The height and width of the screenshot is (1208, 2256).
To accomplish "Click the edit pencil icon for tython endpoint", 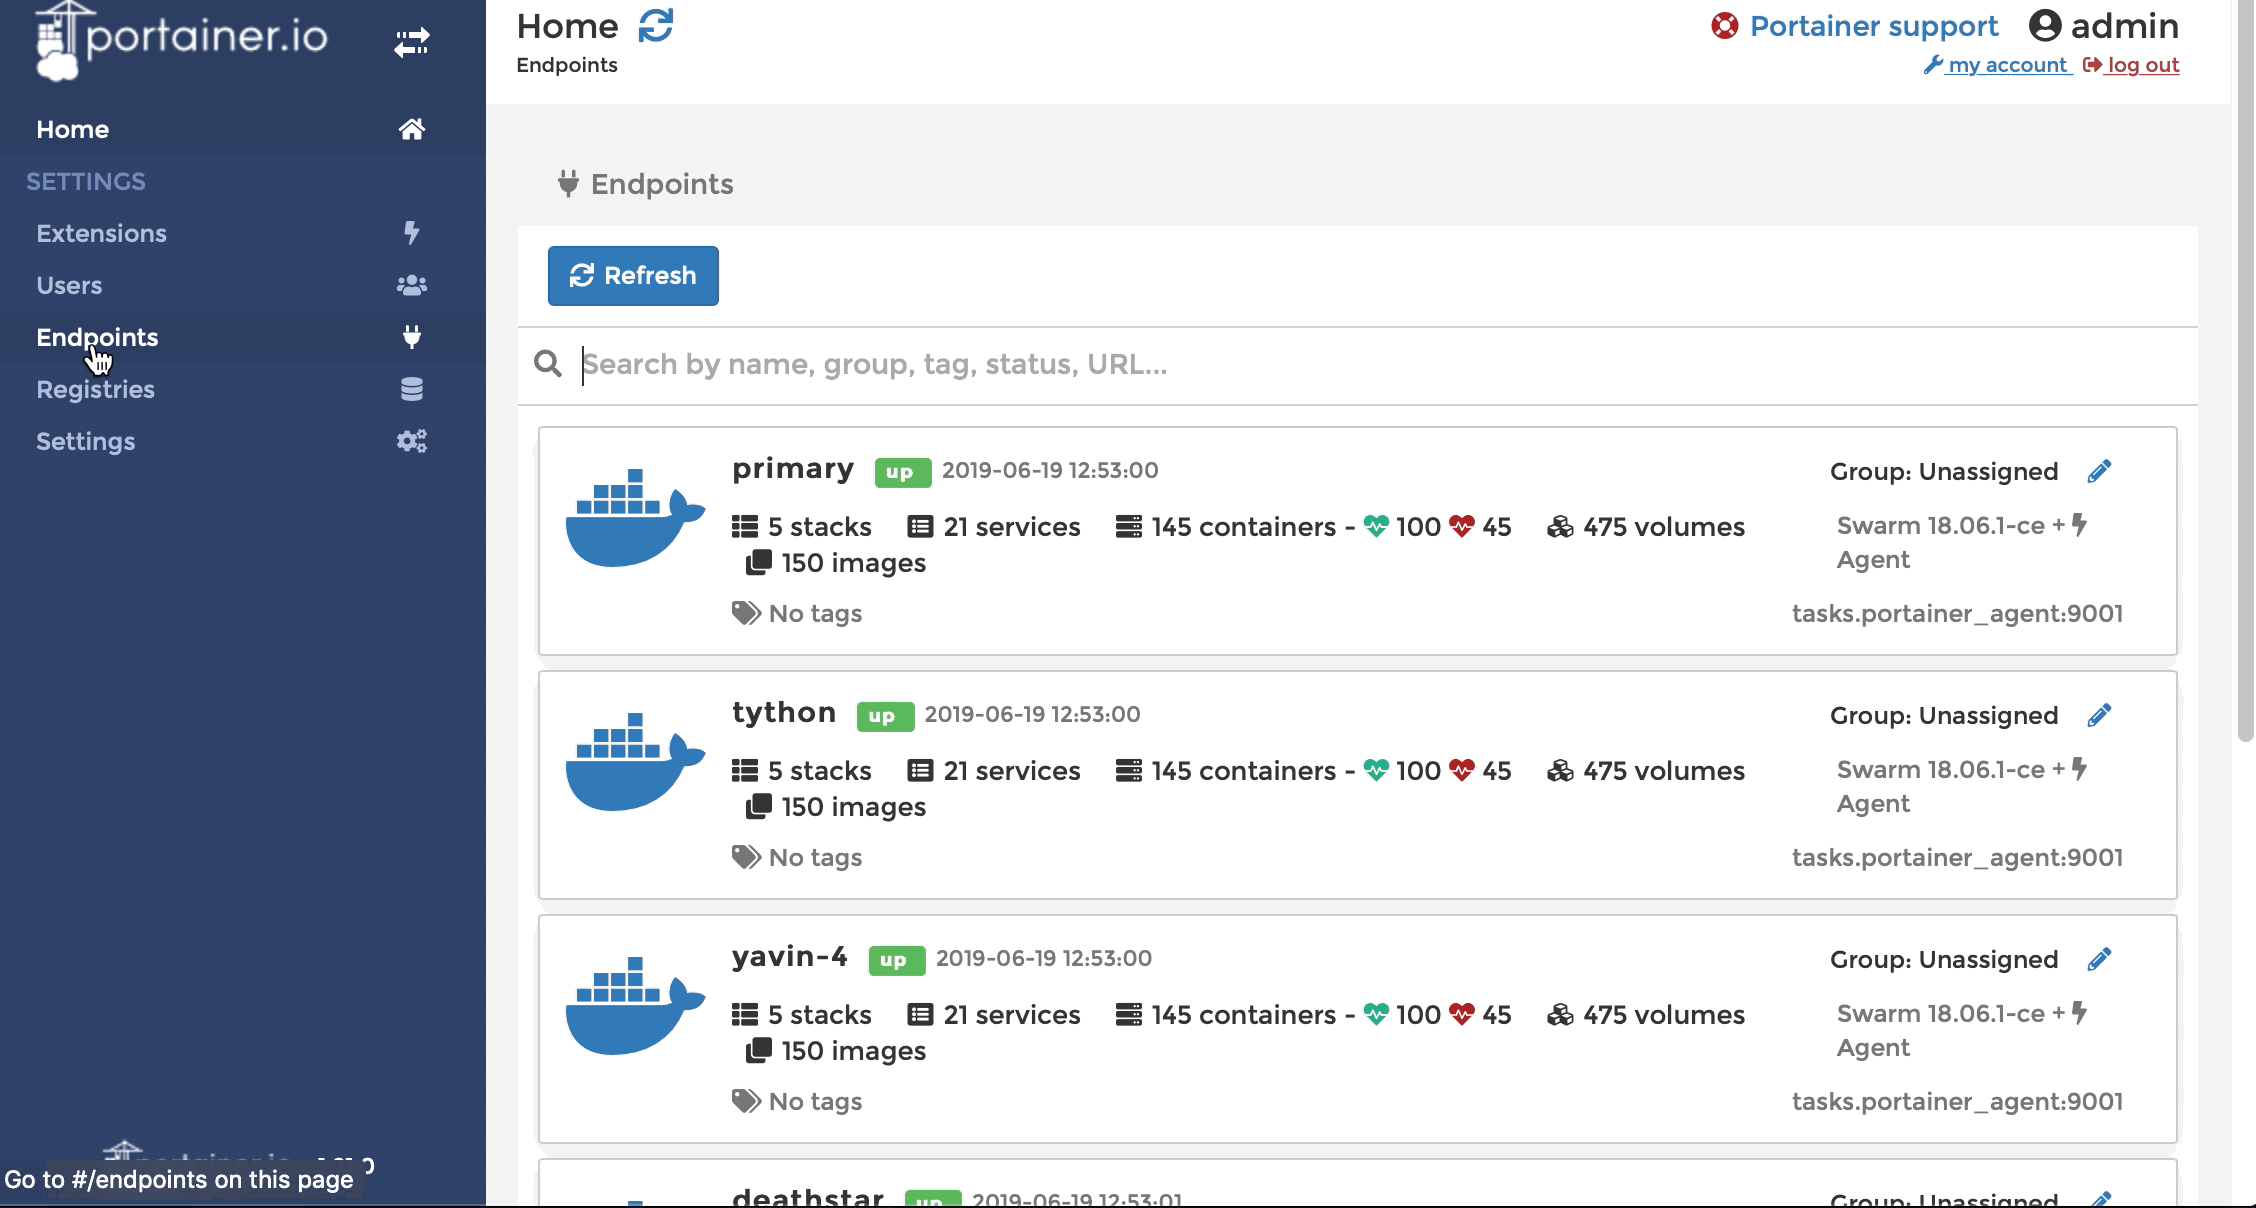I will click(2099, 714).
